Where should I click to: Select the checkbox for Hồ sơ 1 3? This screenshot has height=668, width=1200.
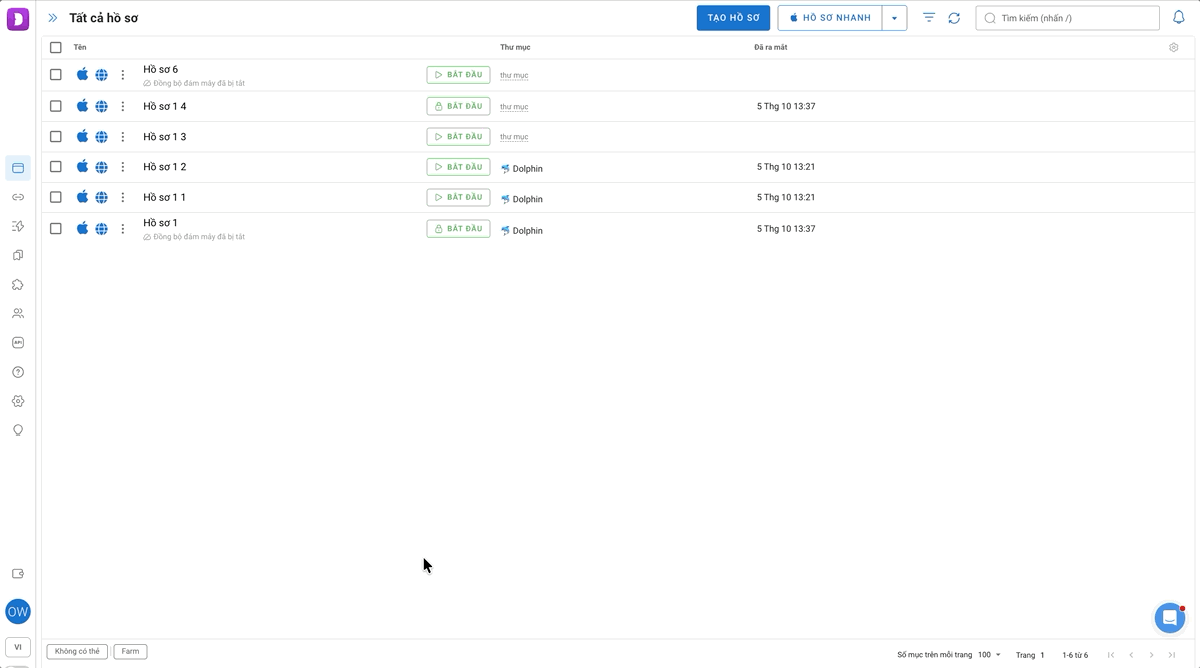pyautogui.click(x=56, y=136)
